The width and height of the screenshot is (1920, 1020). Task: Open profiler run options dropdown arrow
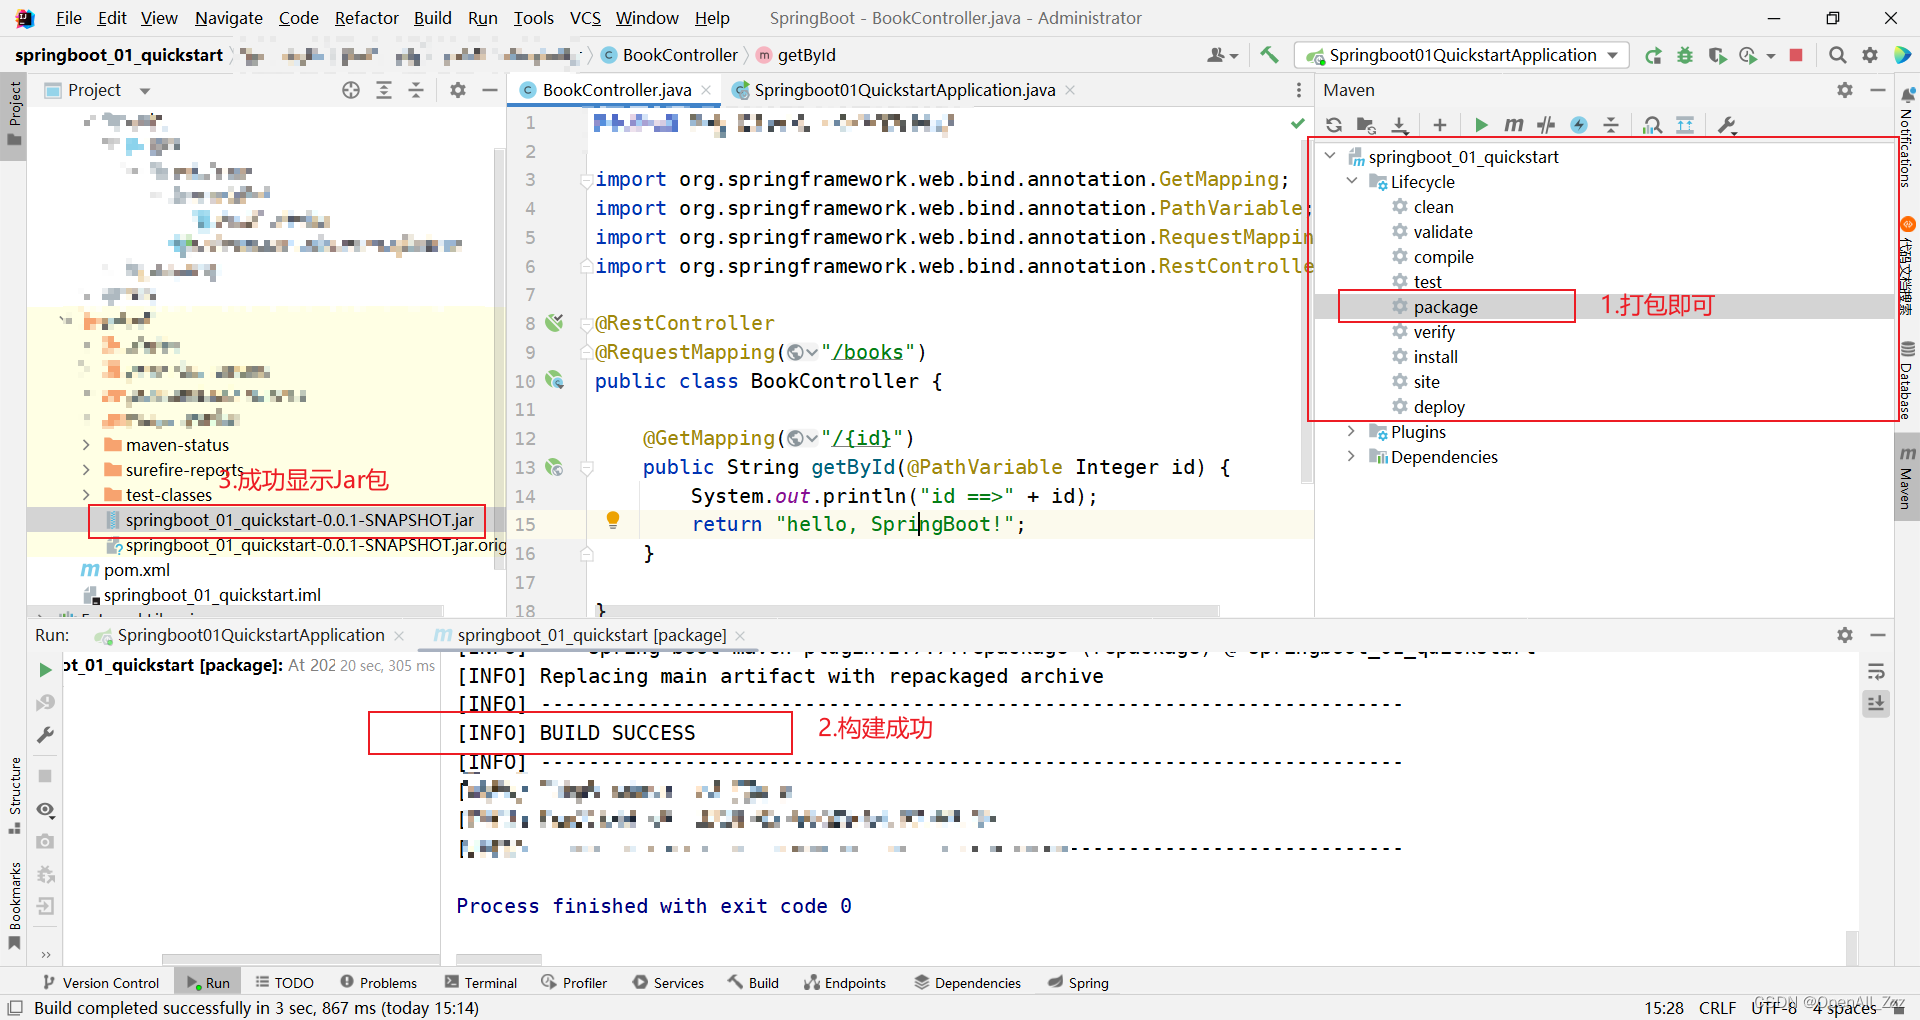(1771, 56)
